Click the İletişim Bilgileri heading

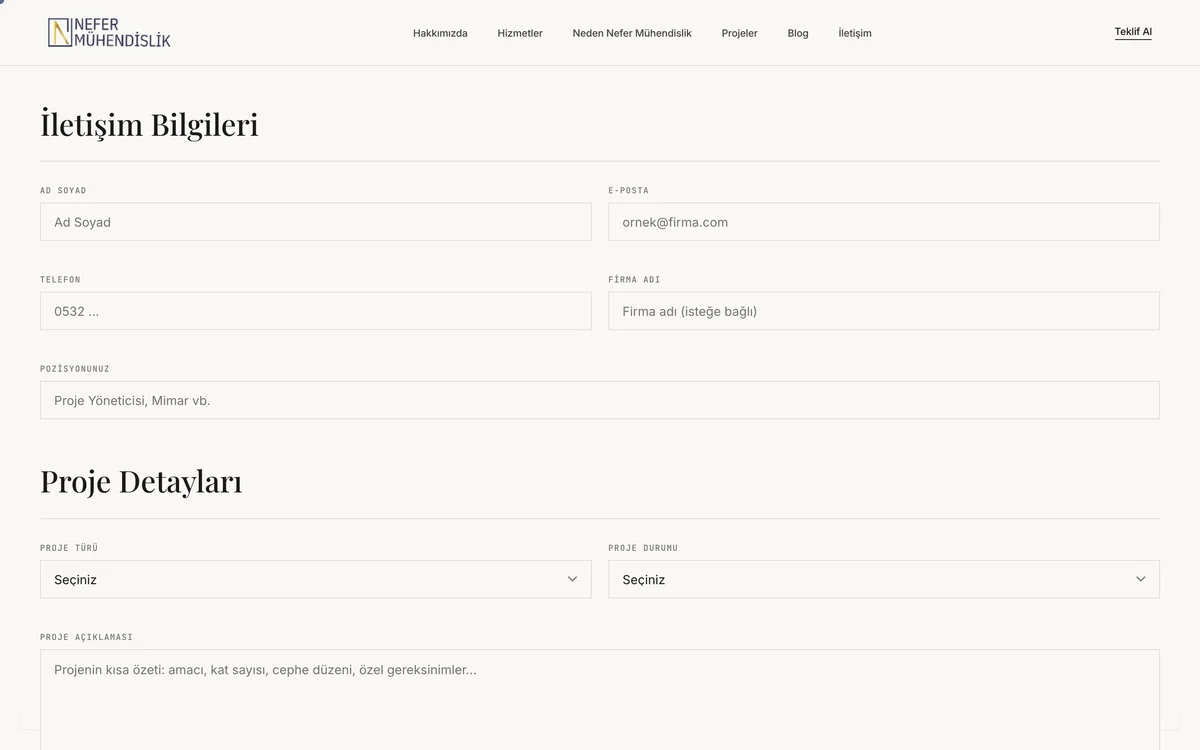click(149, 125)
